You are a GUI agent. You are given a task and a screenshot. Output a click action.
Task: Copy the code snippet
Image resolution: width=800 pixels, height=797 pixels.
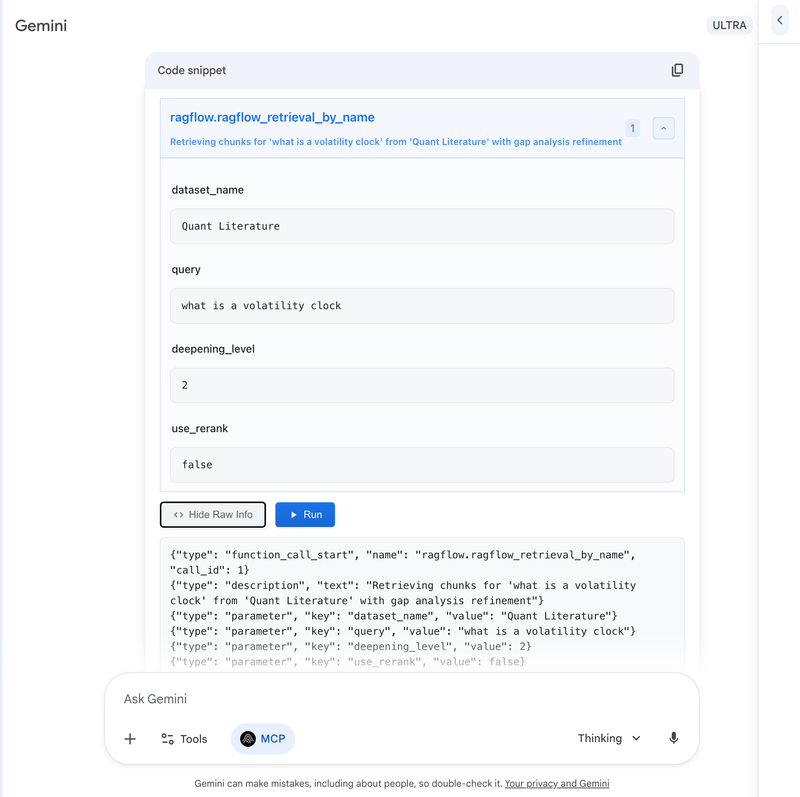[x=677, y=70]
